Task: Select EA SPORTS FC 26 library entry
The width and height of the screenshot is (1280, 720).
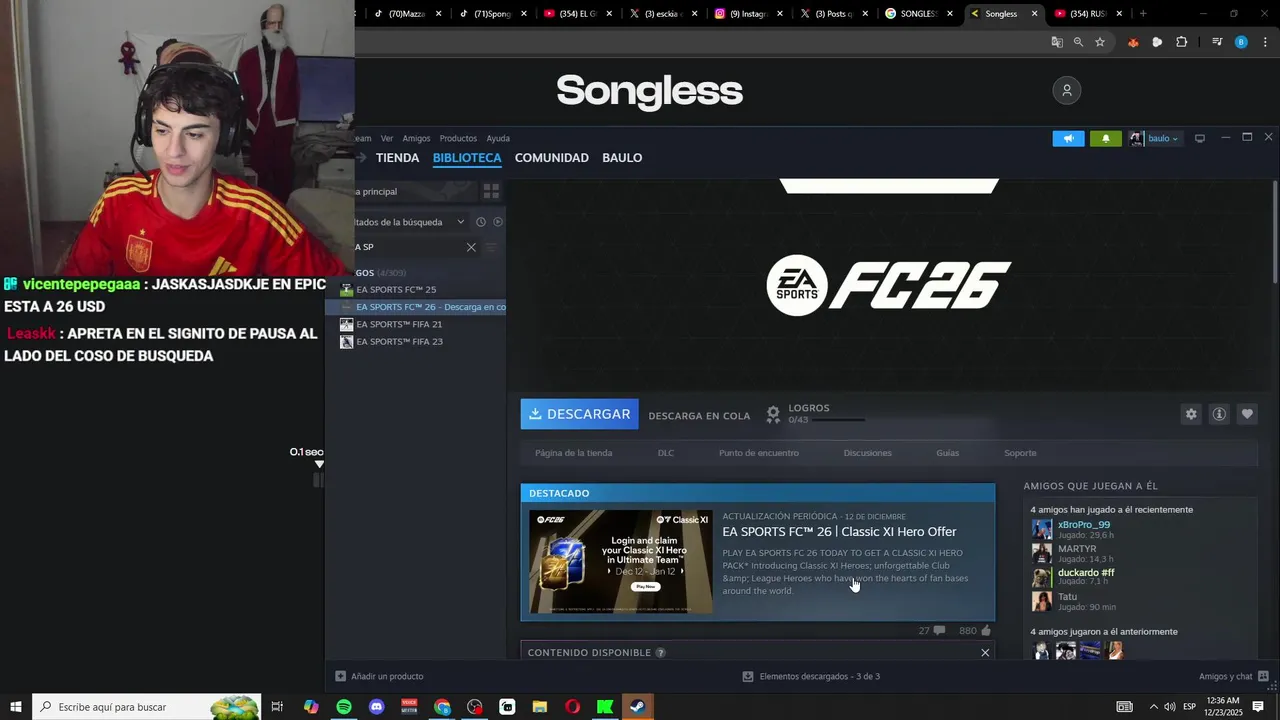Action: click(x=420, y=307)
